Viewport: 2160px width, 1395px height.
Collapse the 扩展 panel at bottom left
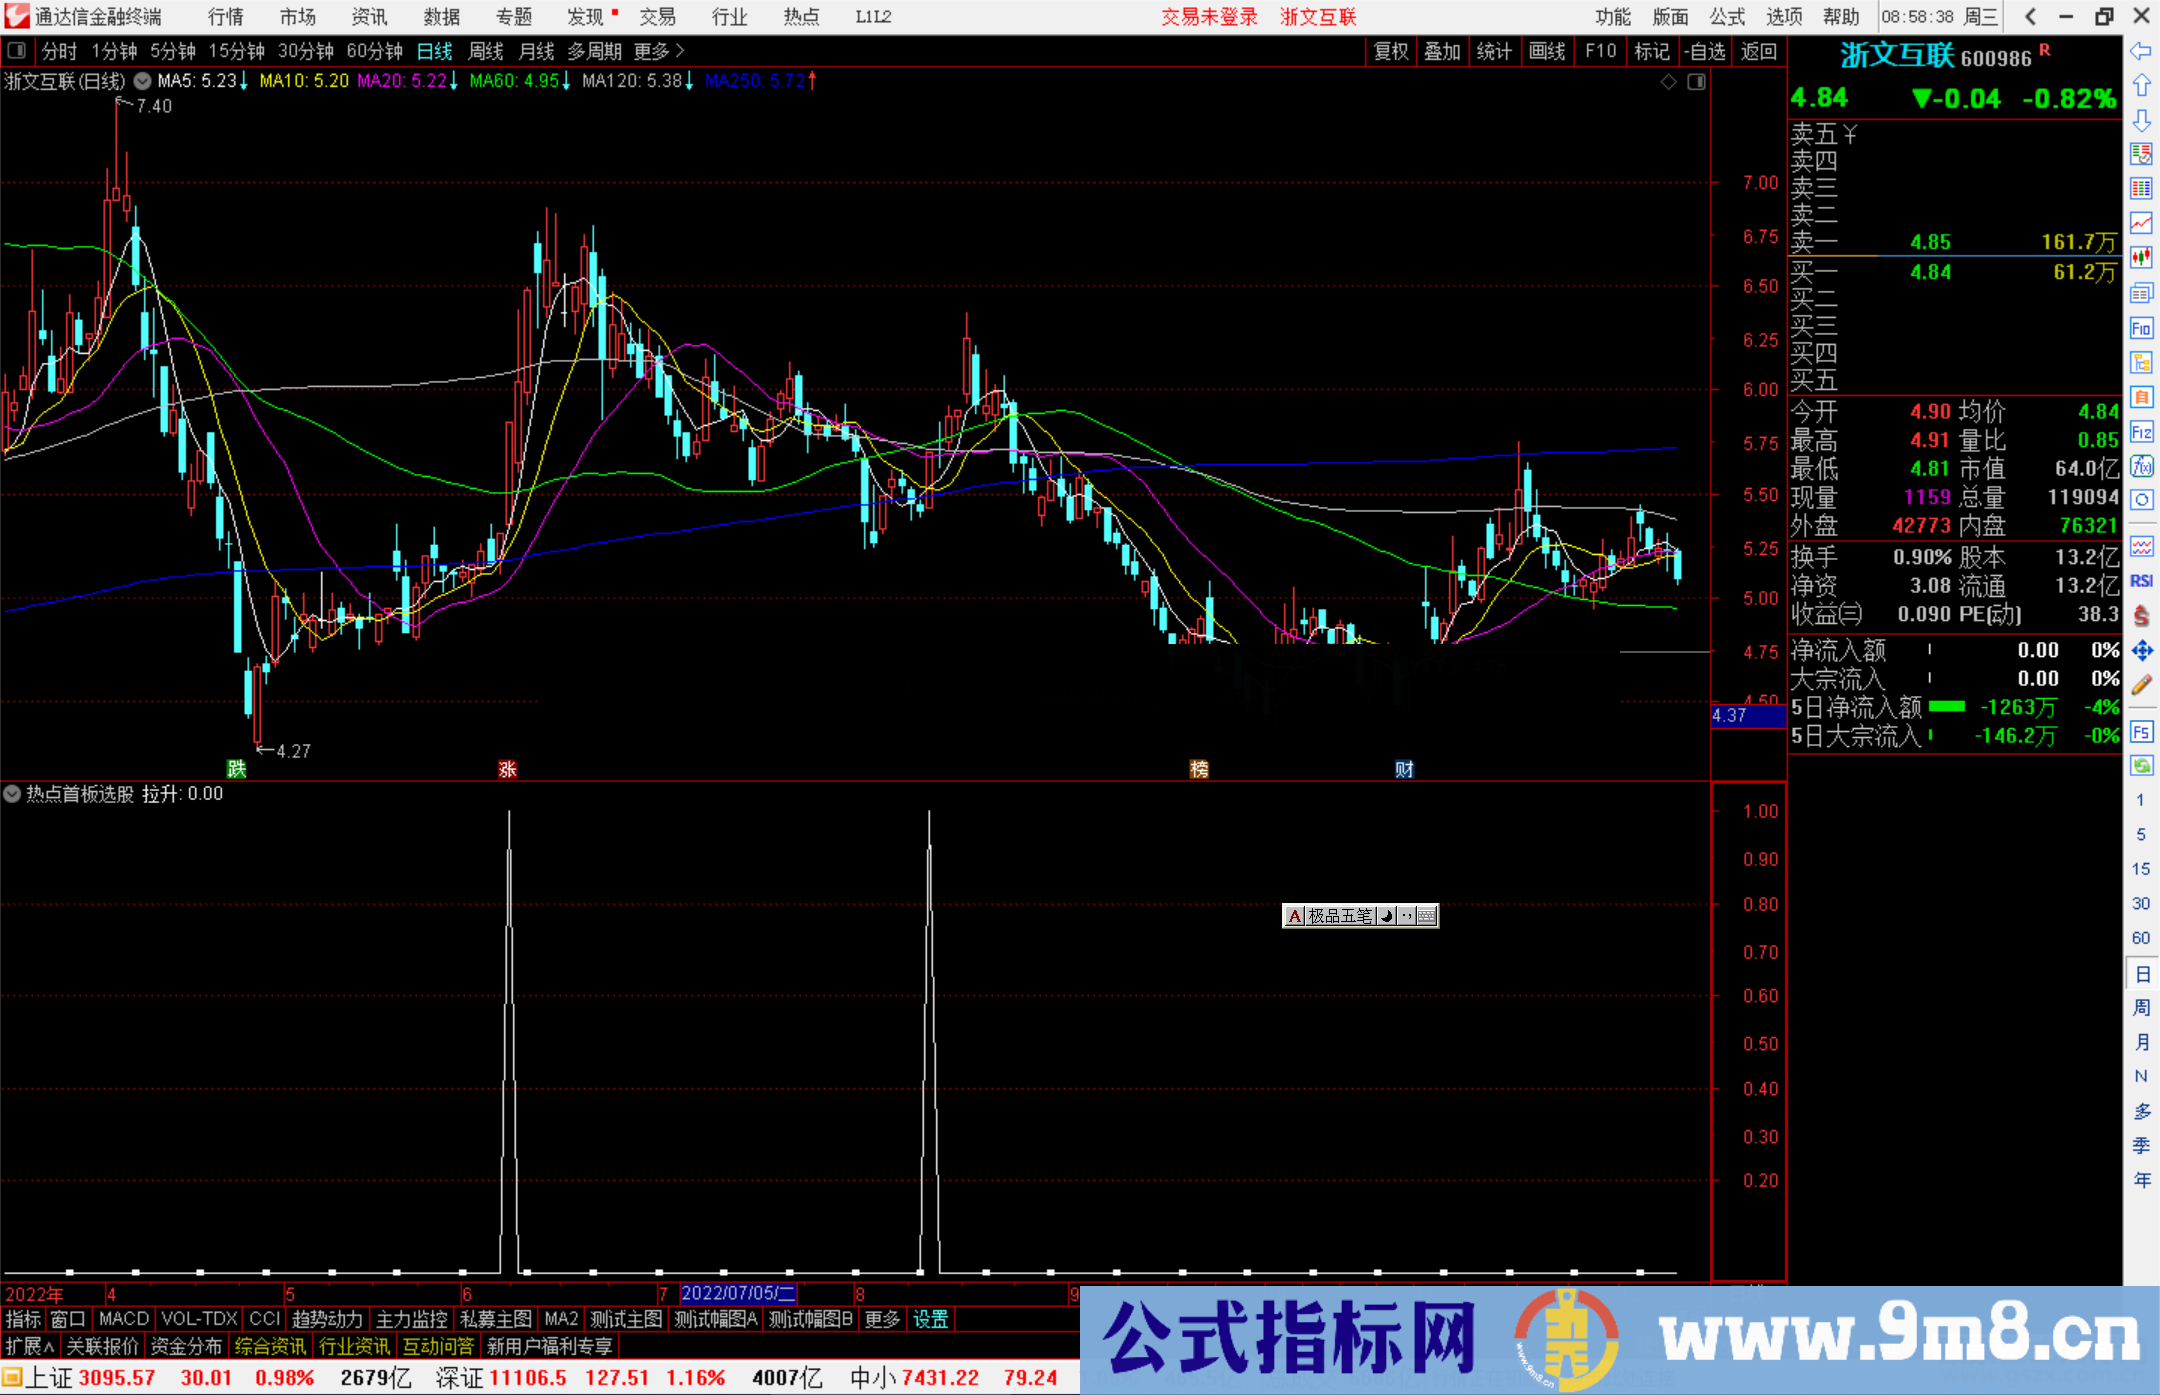pyautogui.click(x=28, y=1345)
